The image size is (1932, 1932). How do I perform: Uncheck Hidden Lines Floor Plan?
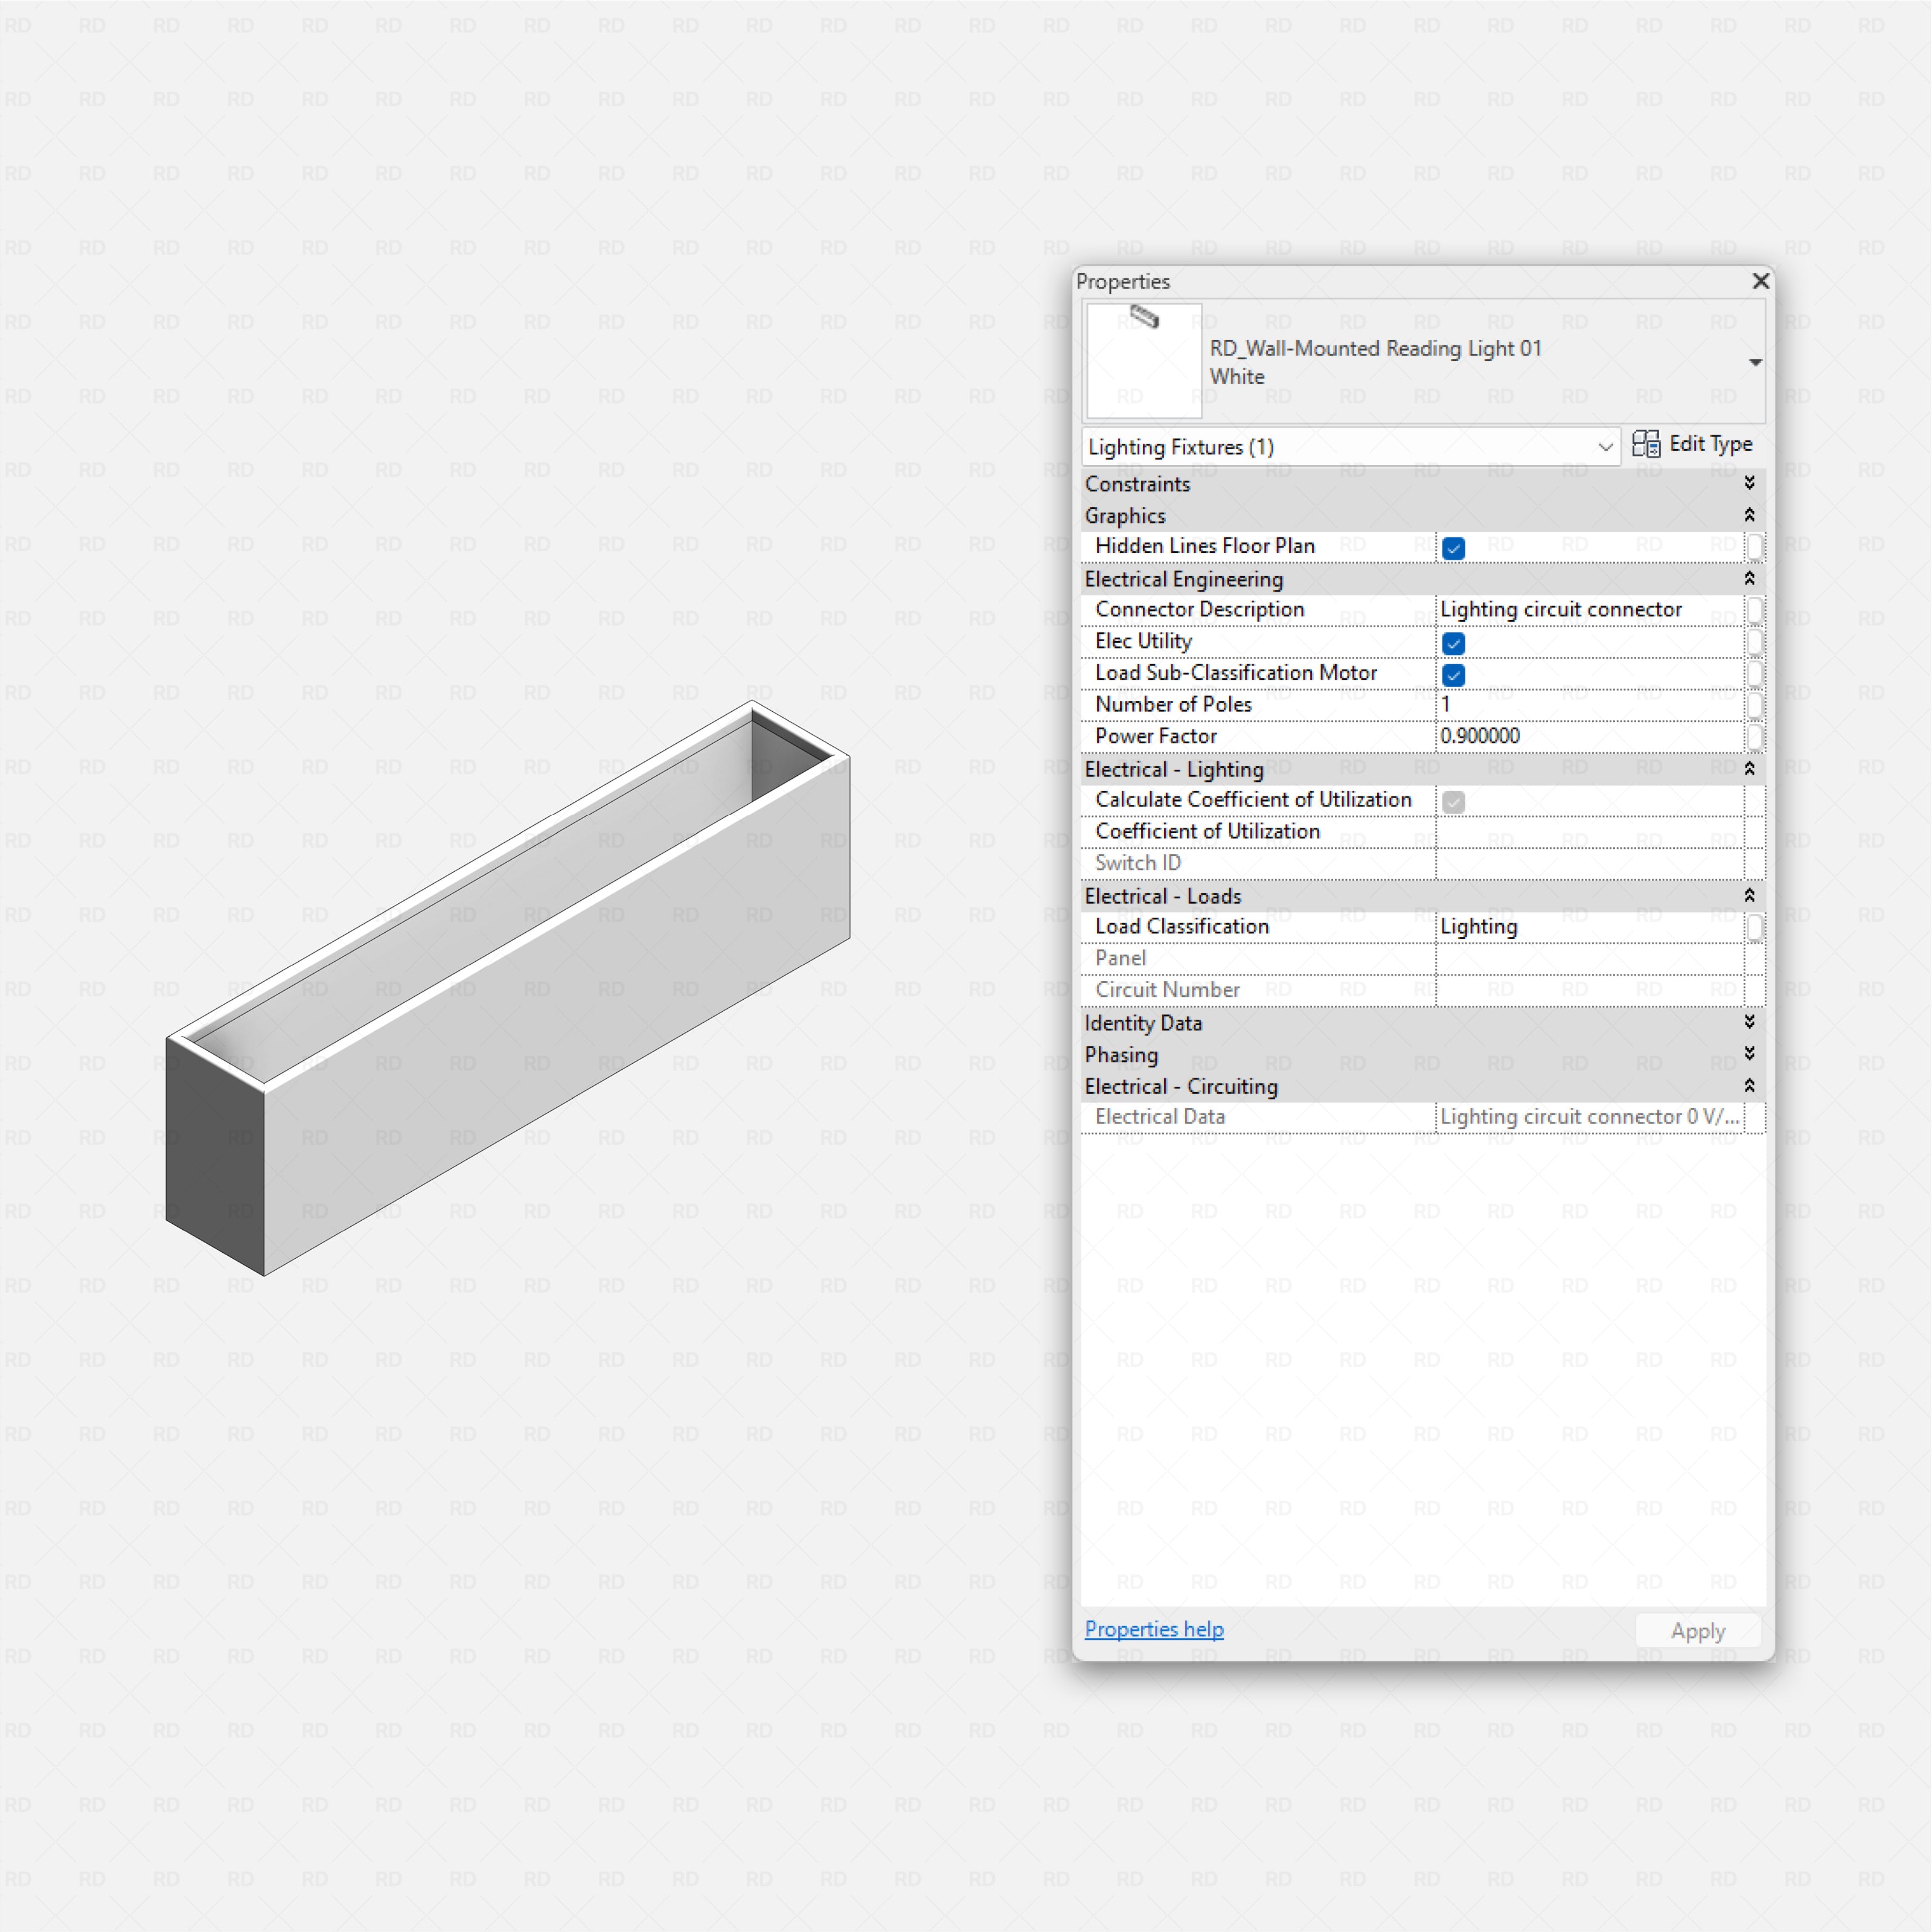[1453, 548]
